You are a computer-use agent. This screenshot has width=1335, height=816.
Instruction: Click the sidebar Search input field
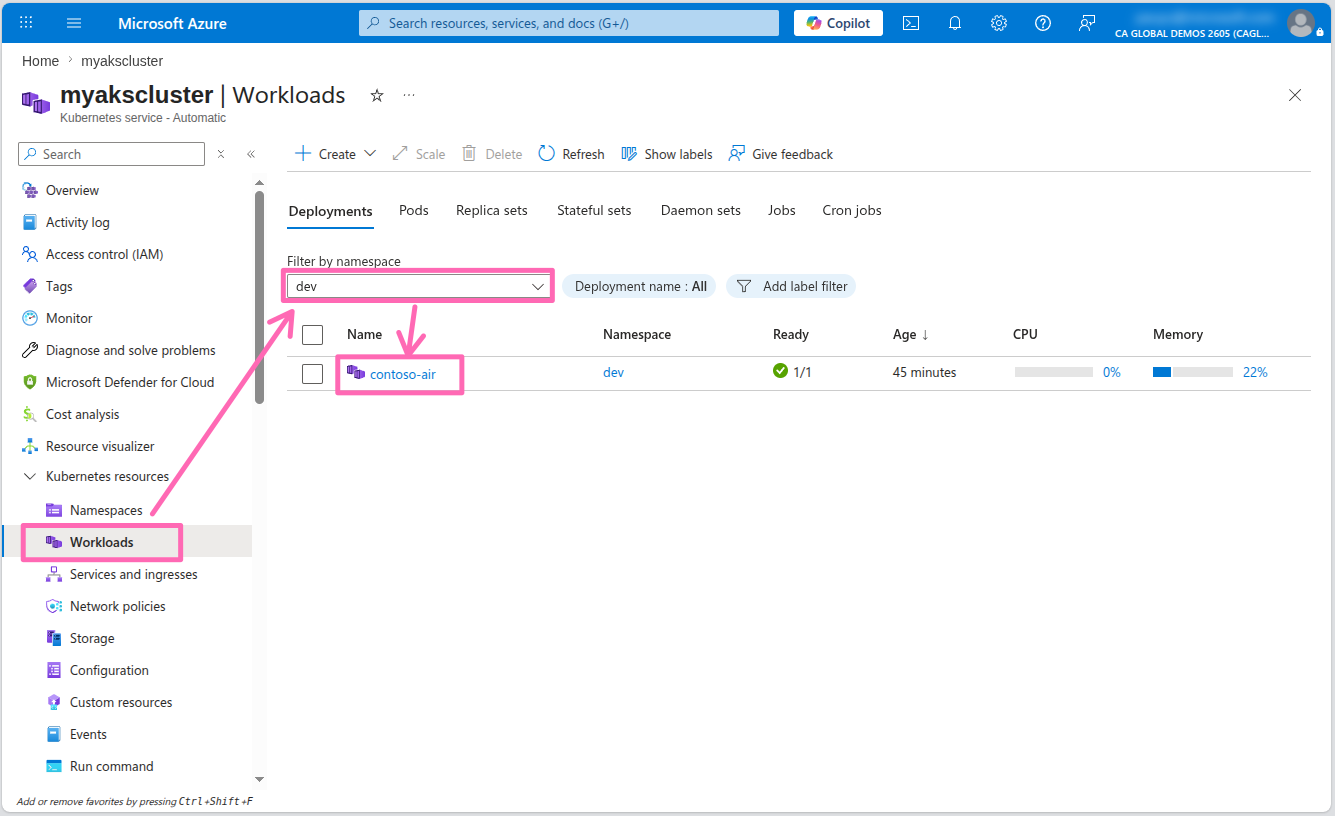[x=112, y=154]
